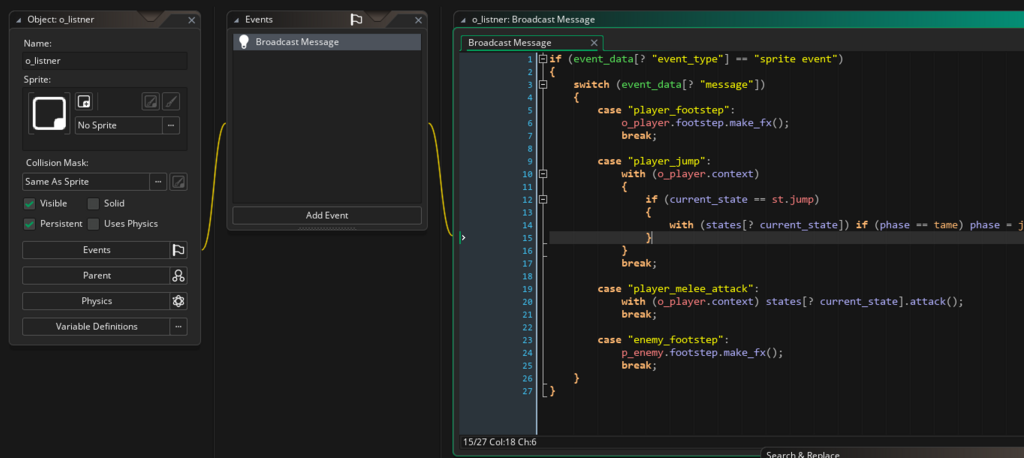Uncheck the Visible checkbox
Viewport: 1024px width, 458px height.
pos(30,204)
